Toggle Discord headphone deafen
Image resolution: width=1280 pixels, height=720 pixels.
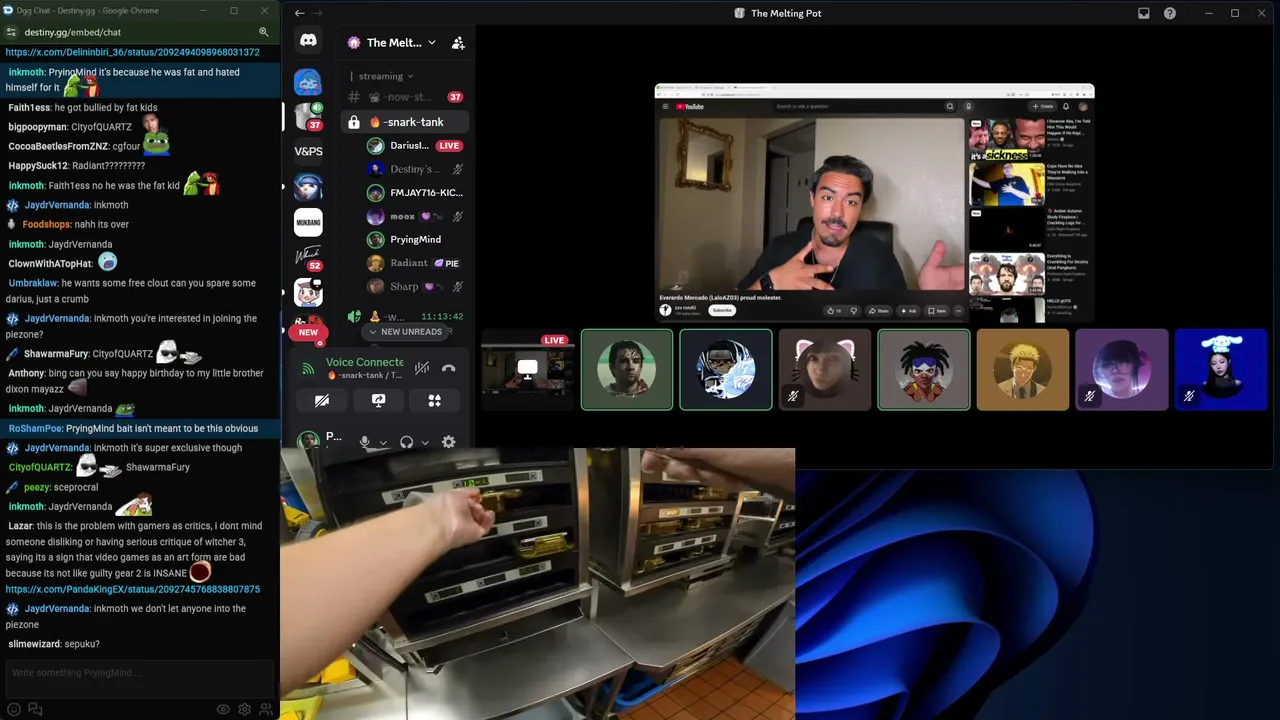click(x=407, y=442)
